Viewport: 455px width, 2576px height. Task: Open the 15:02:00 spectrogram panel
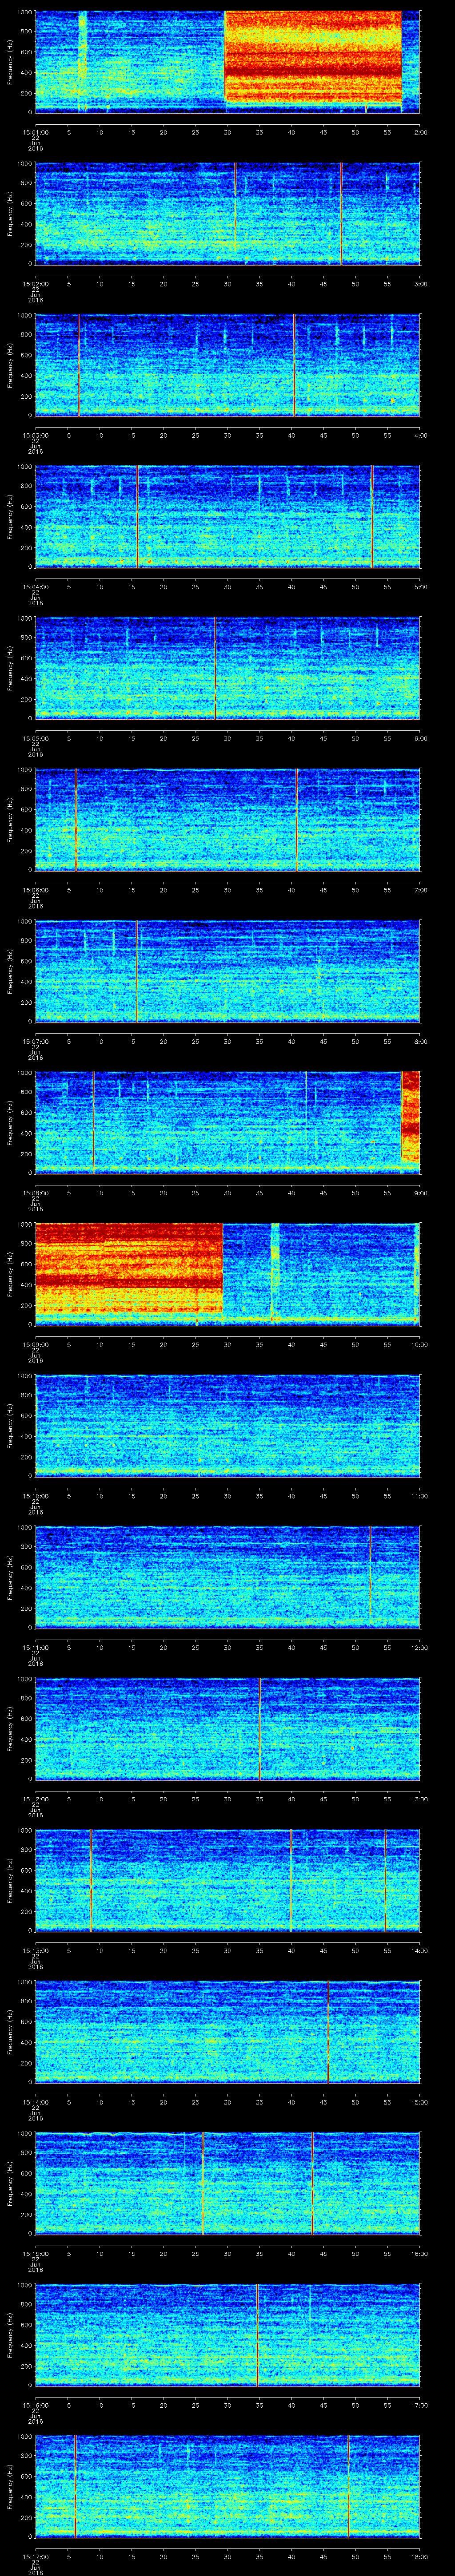coord(228,214)
